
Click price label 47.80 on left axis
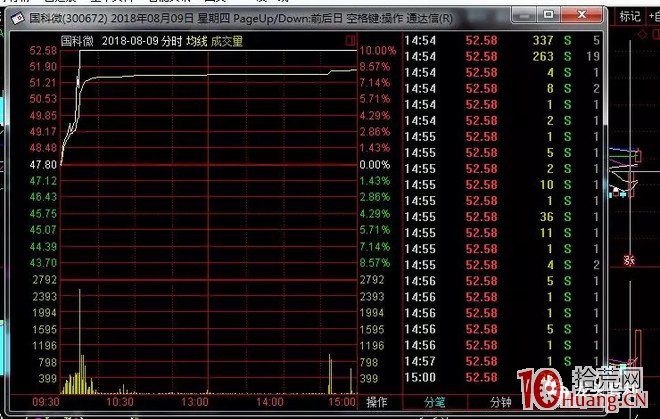tap(43, 165)
